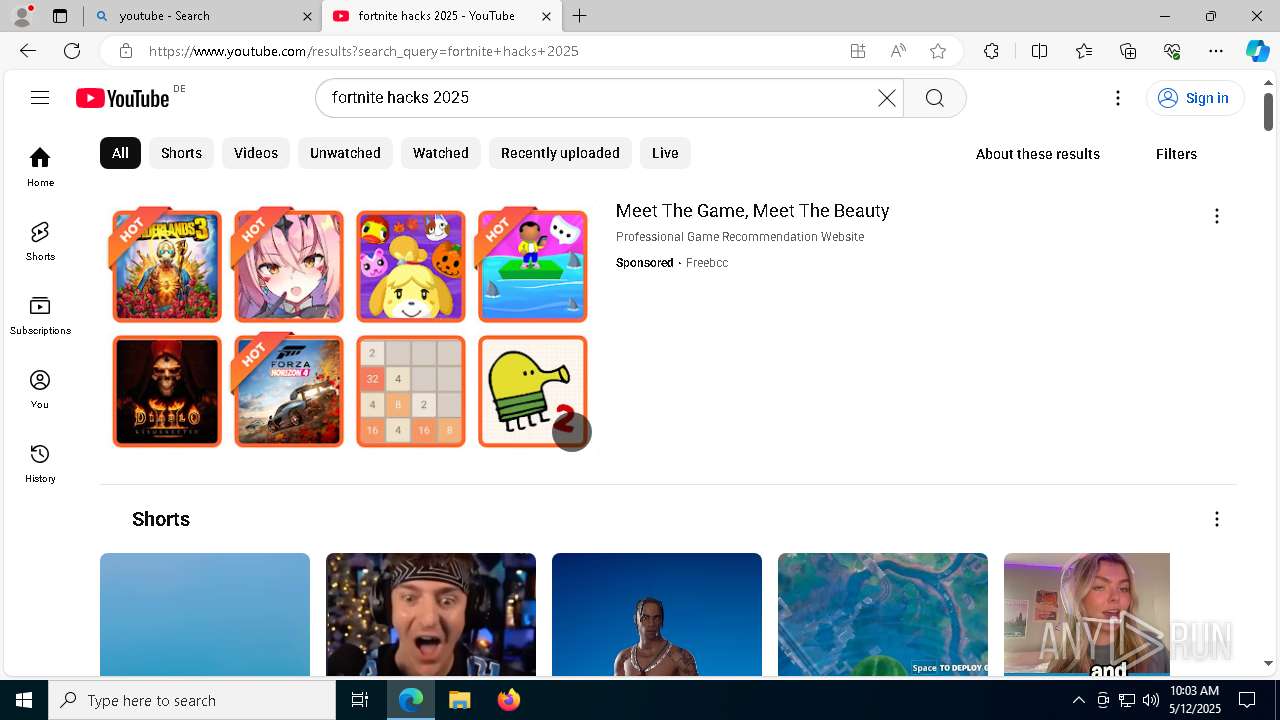This screenshot has height=720, width=1280.
Task: Click the browser address bar URL
Action: 364,51
